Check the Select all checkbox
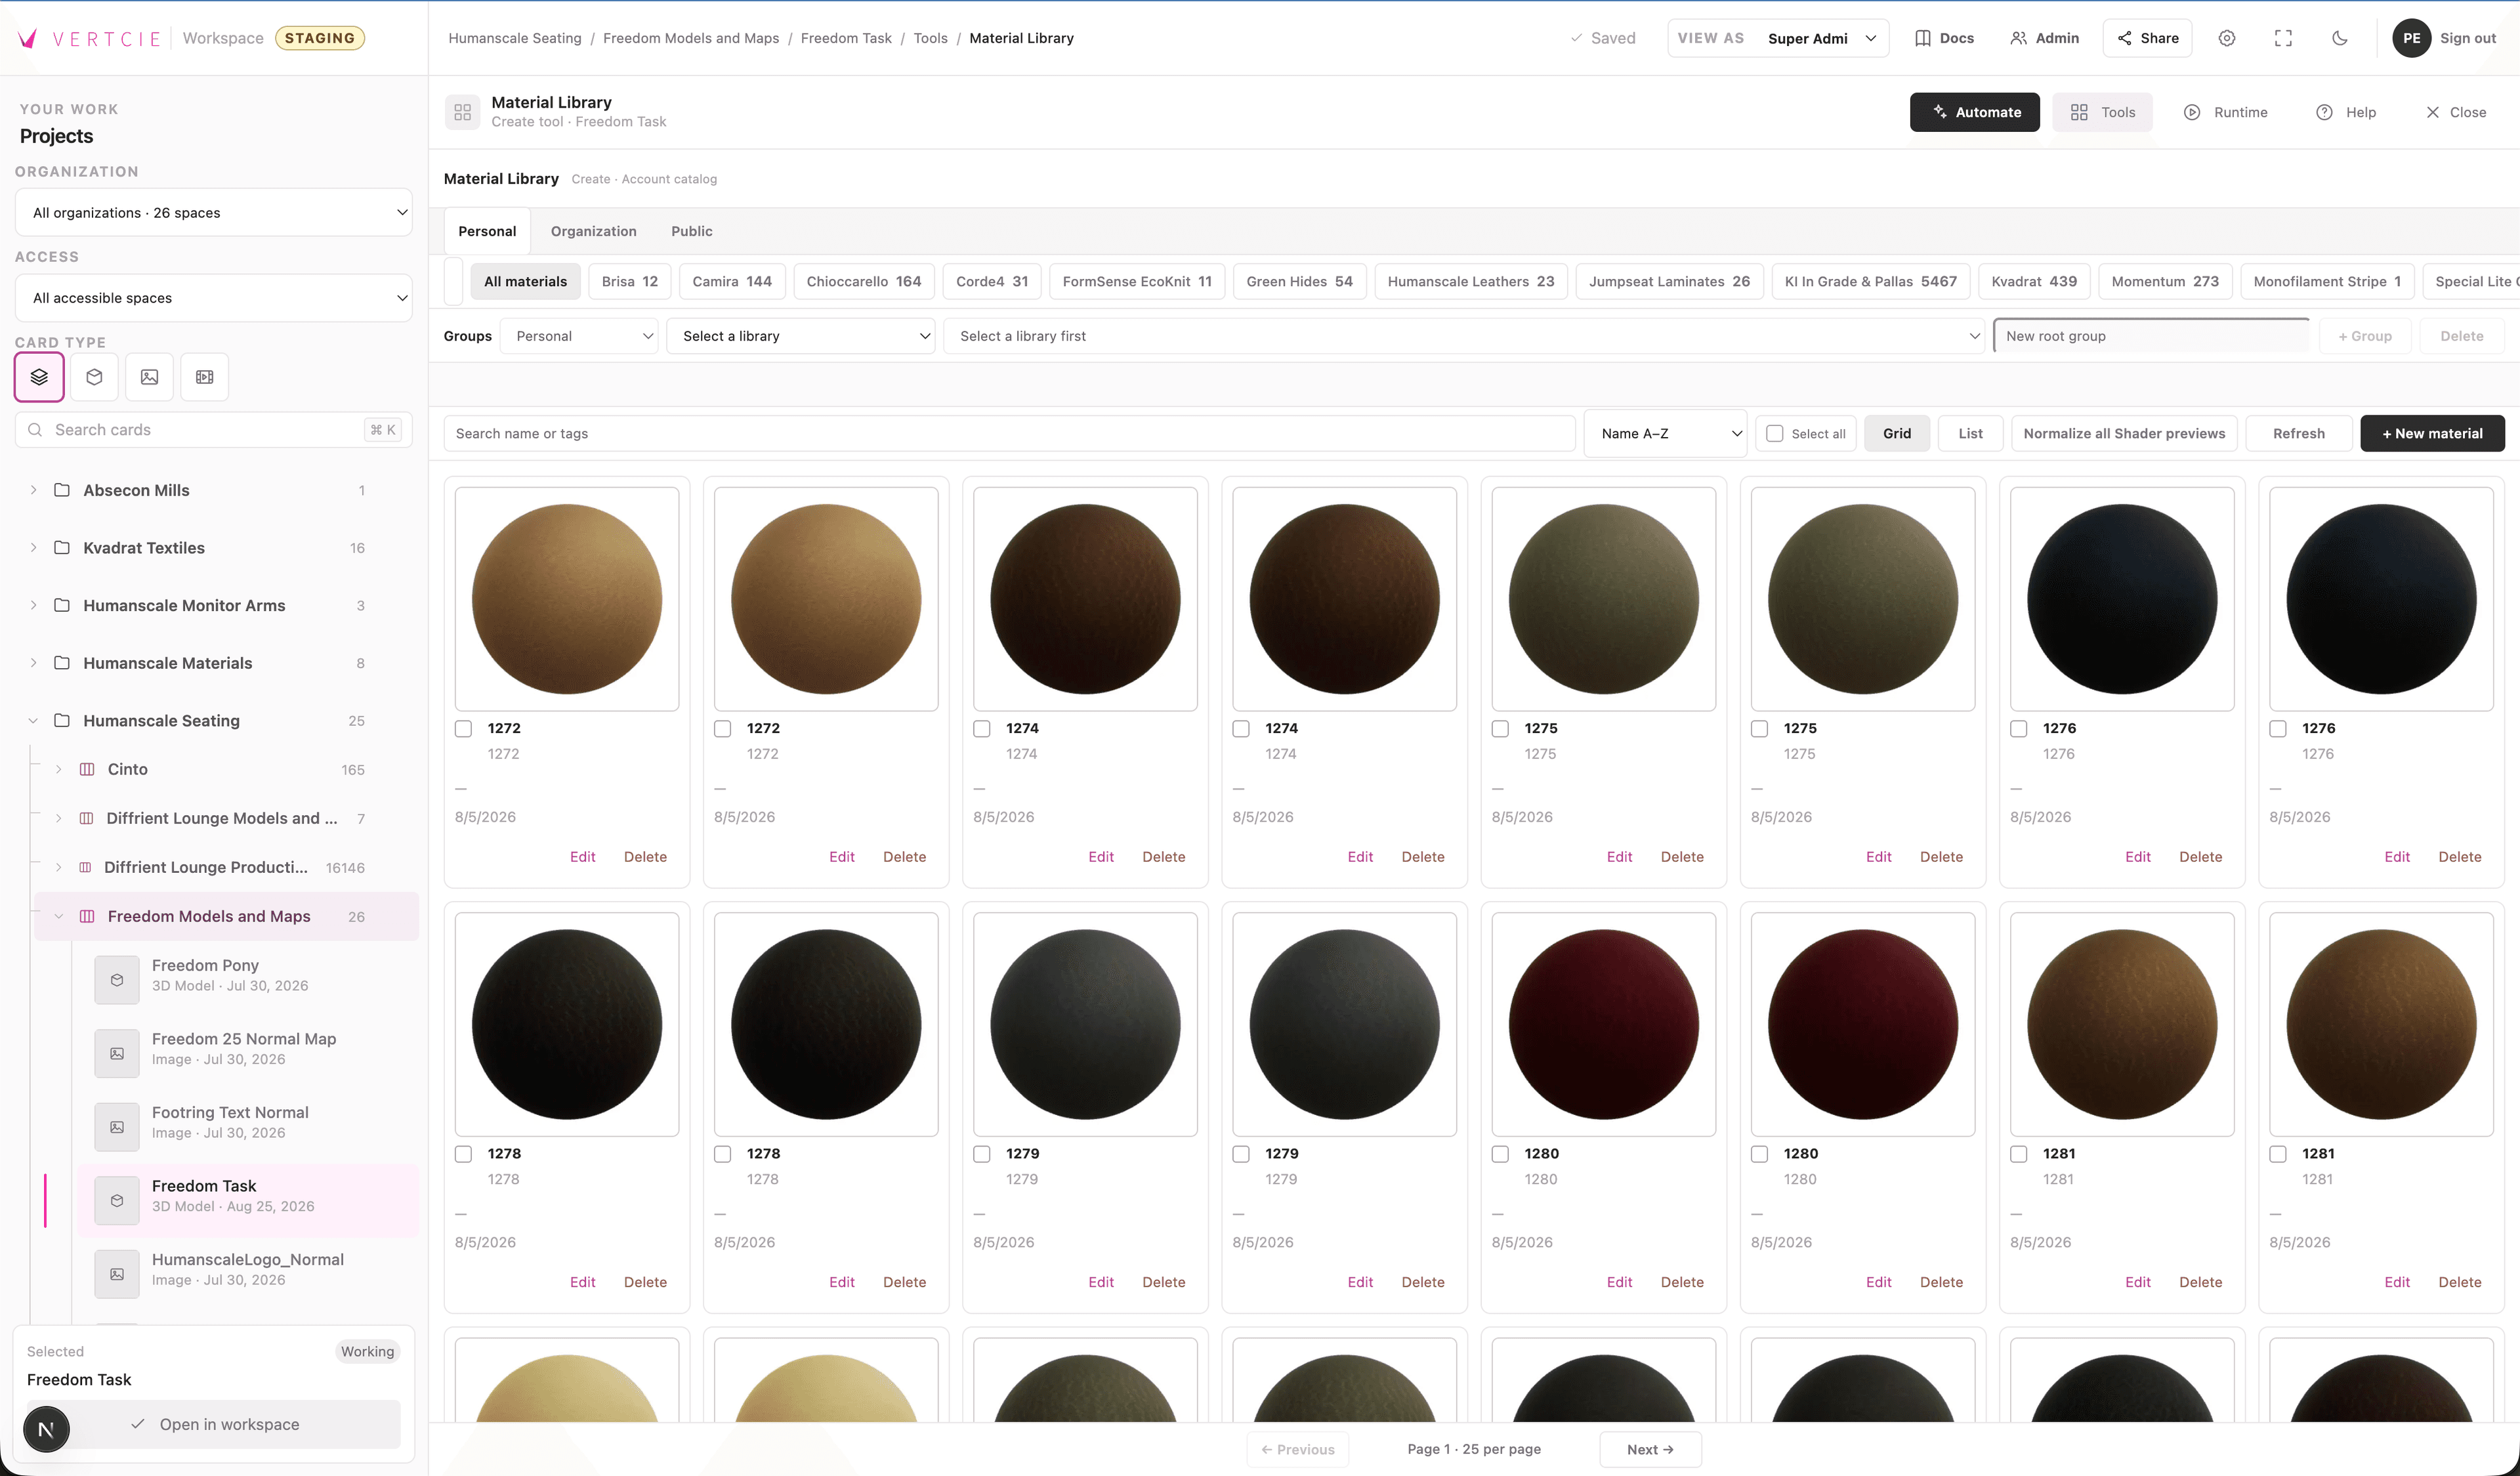Viewport: 2520px width, 1476px height. [x=1774, y=434]
